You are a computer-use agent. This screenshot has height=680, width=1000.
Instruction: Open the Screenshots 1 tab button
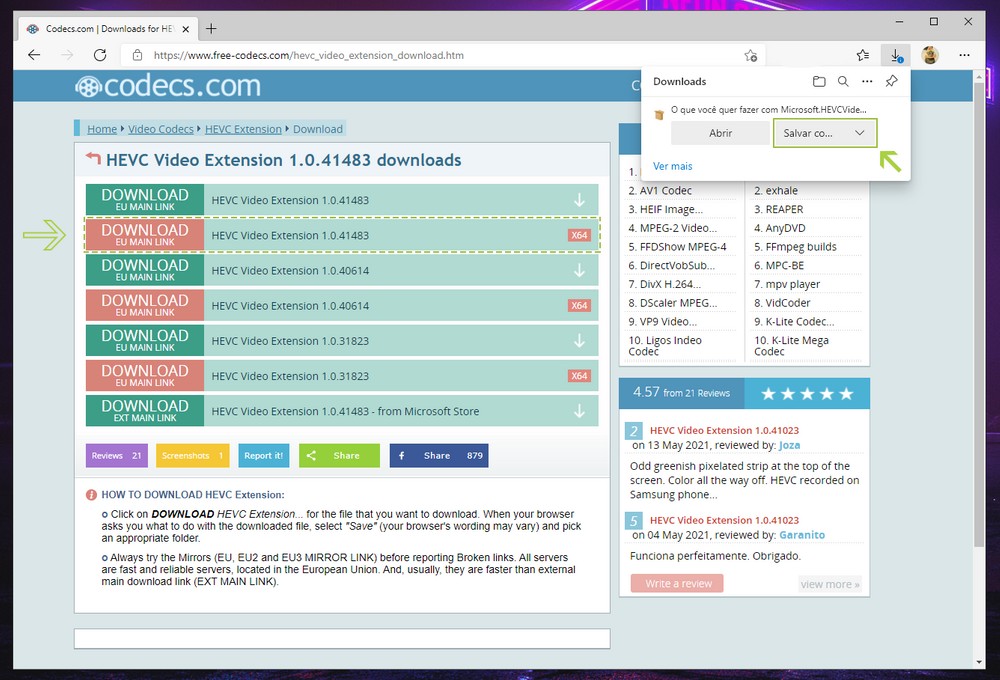[193, 456]
